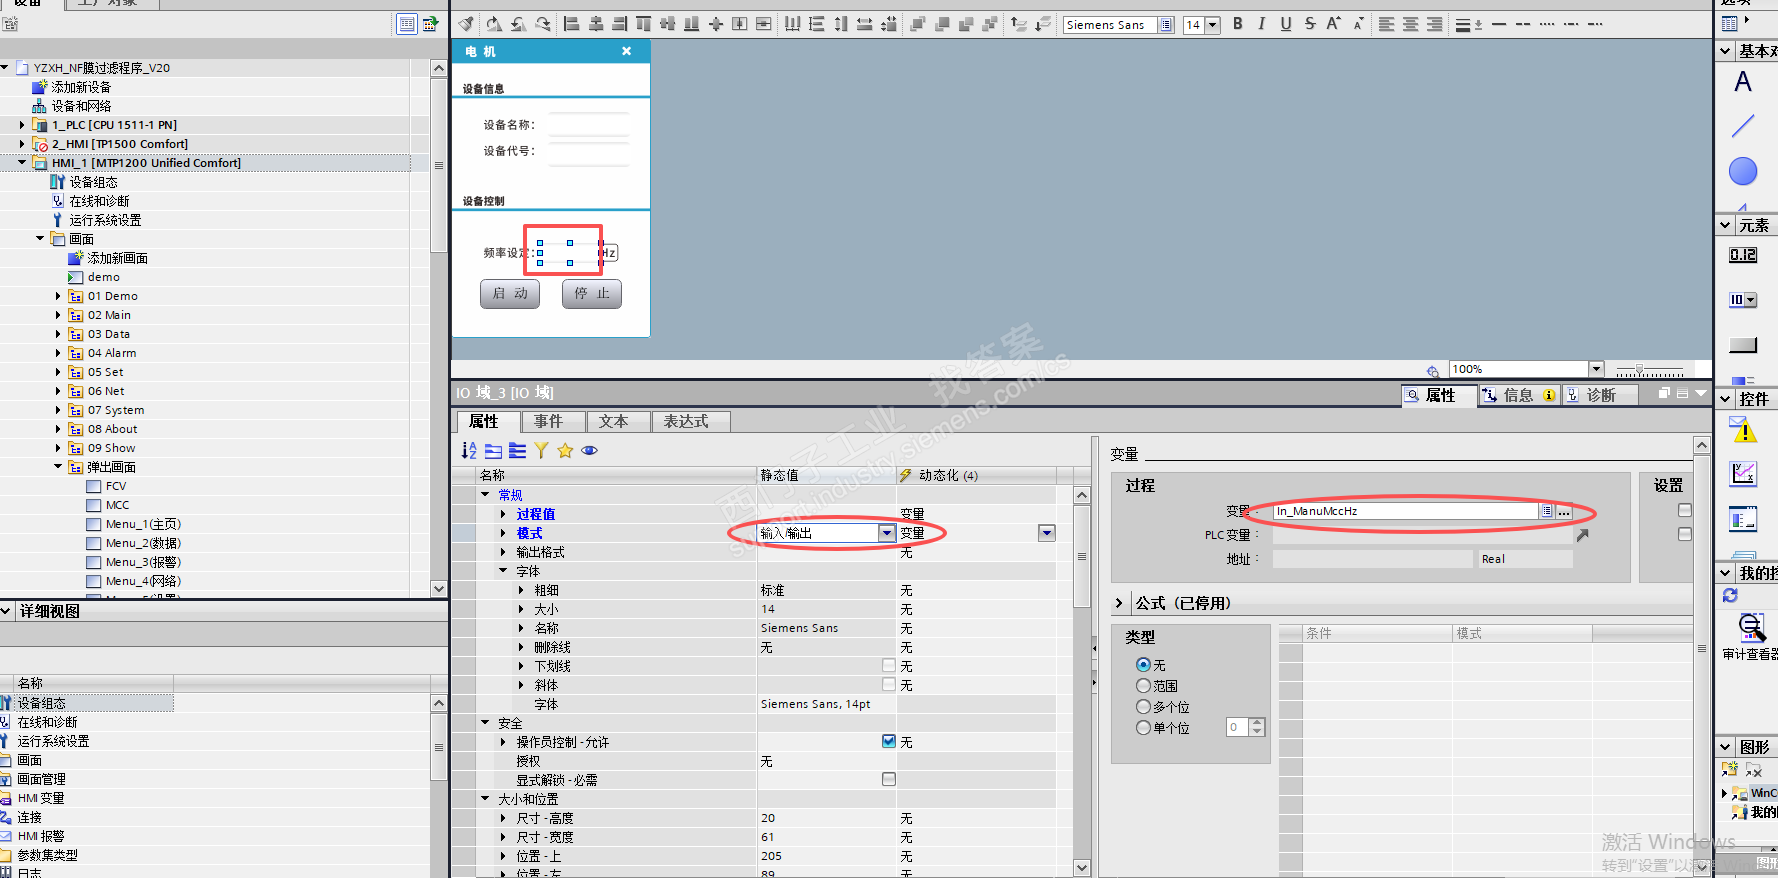Click the variable field In_ManuMccHz
Screen dimensions: 1778x878
coord(1406,511)
